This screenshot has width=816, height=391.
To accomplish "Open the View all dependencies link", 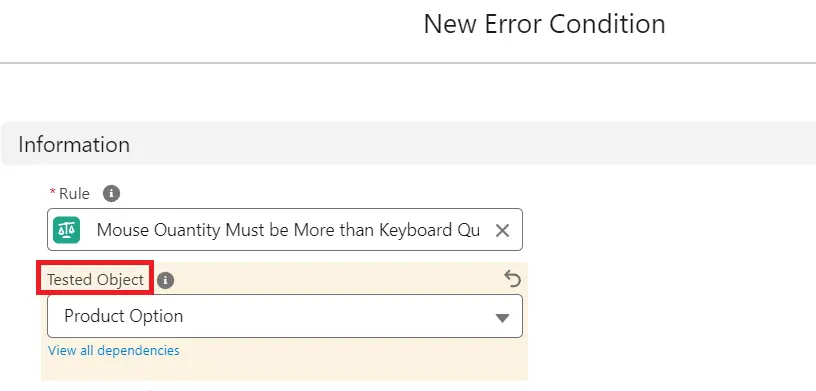I will (113, 350).
